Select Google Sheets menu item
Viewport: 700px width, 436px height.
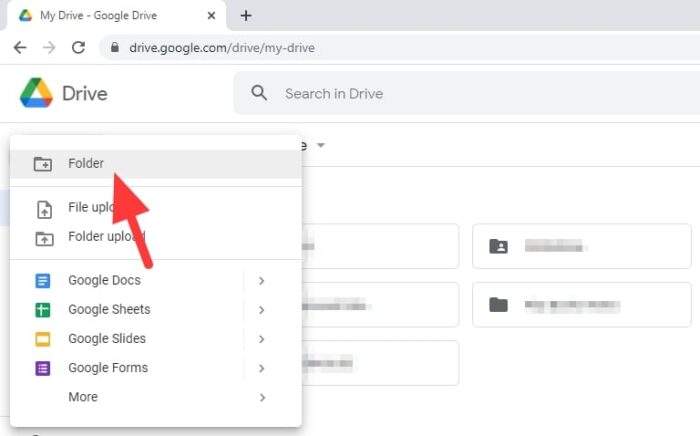[156, 309]
